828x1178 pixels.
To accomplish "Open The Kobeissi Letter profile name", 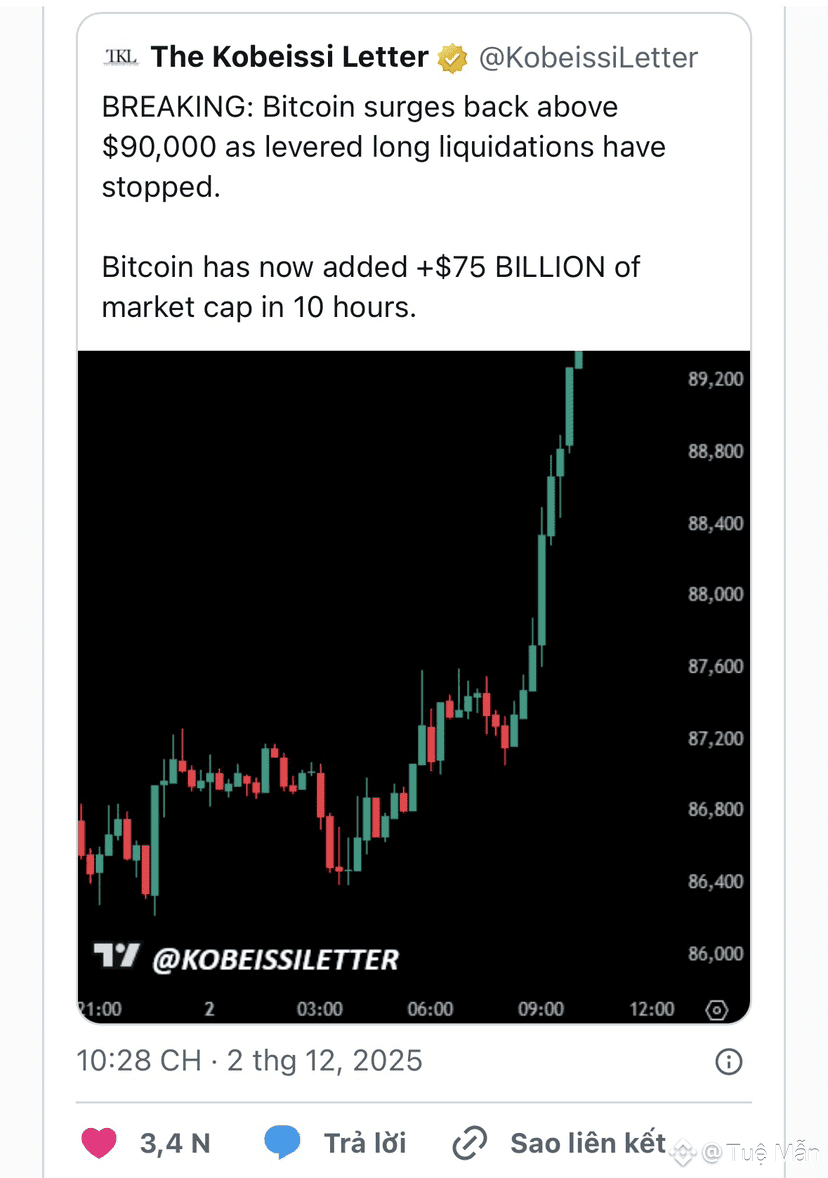I will 290,57.
